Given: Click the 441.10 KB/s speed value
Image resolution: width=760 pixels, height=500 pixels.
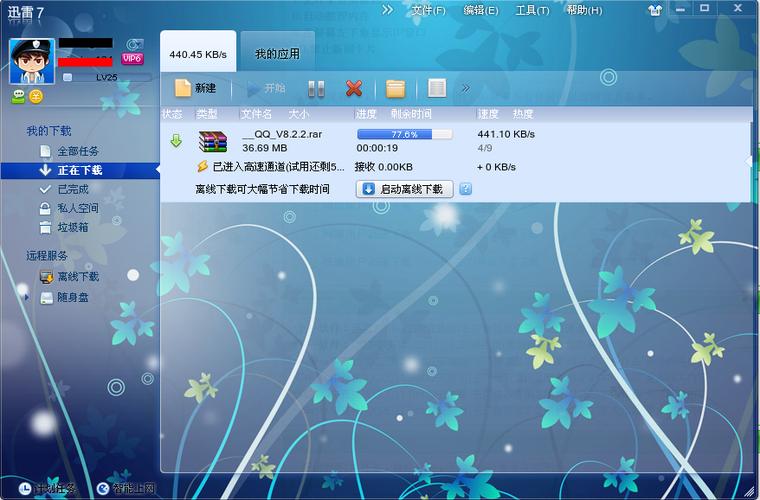Looking at the screenshot, I should (x=506, y=134).
